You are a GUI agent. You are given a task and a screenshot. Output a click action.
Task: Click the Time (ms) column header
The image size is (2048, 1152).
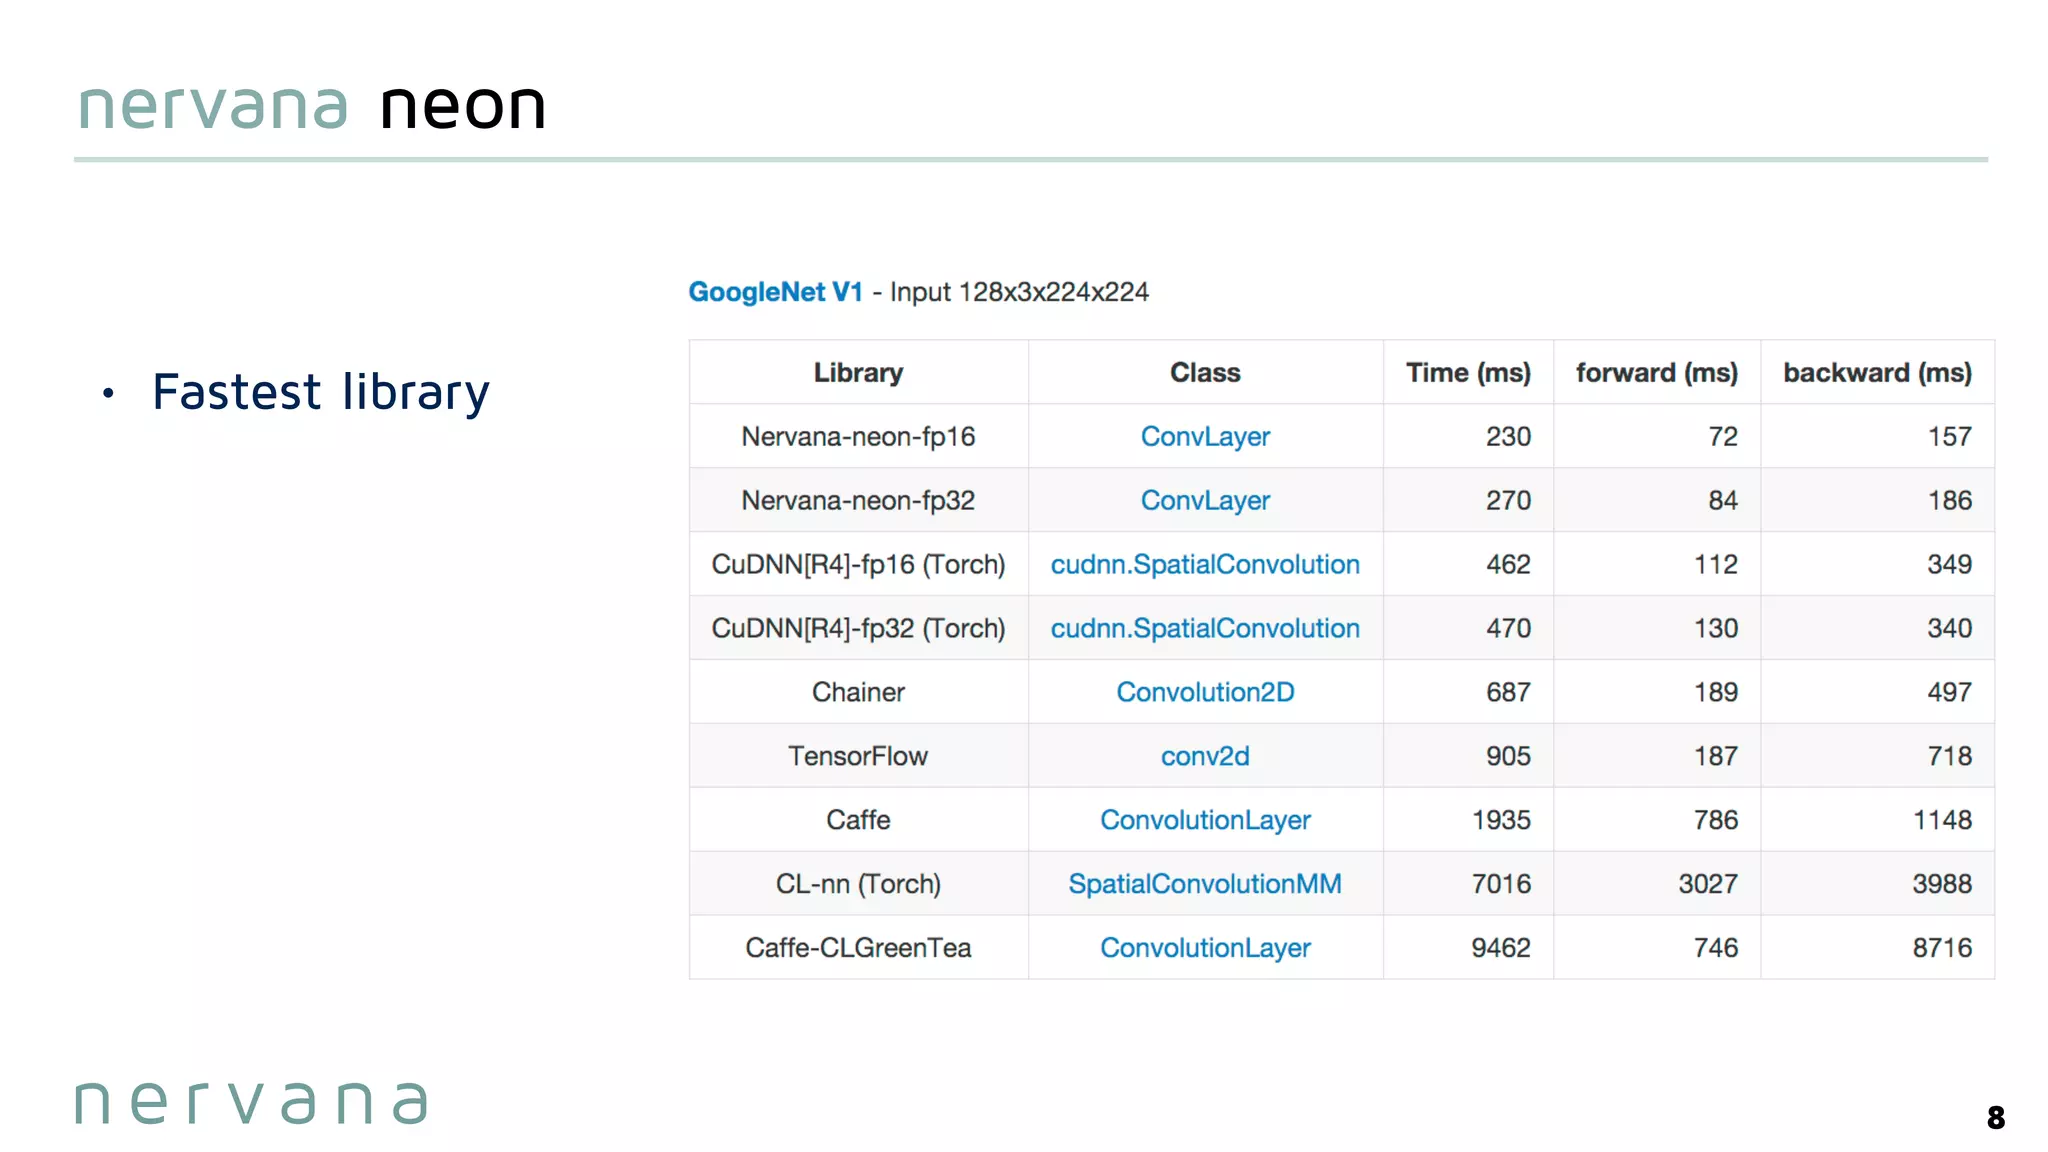(x=1468, y=373)
